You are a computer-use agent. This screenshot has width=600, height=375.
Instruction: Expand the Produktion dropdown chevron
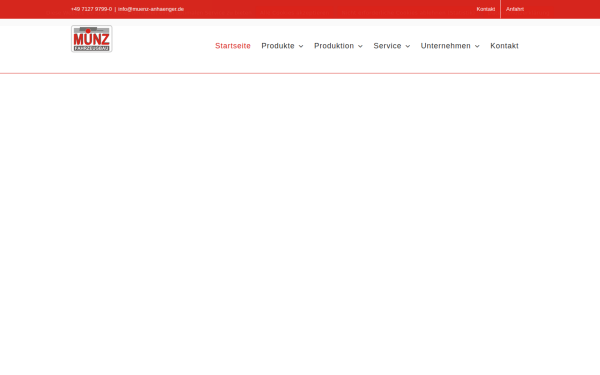[360, 46]
